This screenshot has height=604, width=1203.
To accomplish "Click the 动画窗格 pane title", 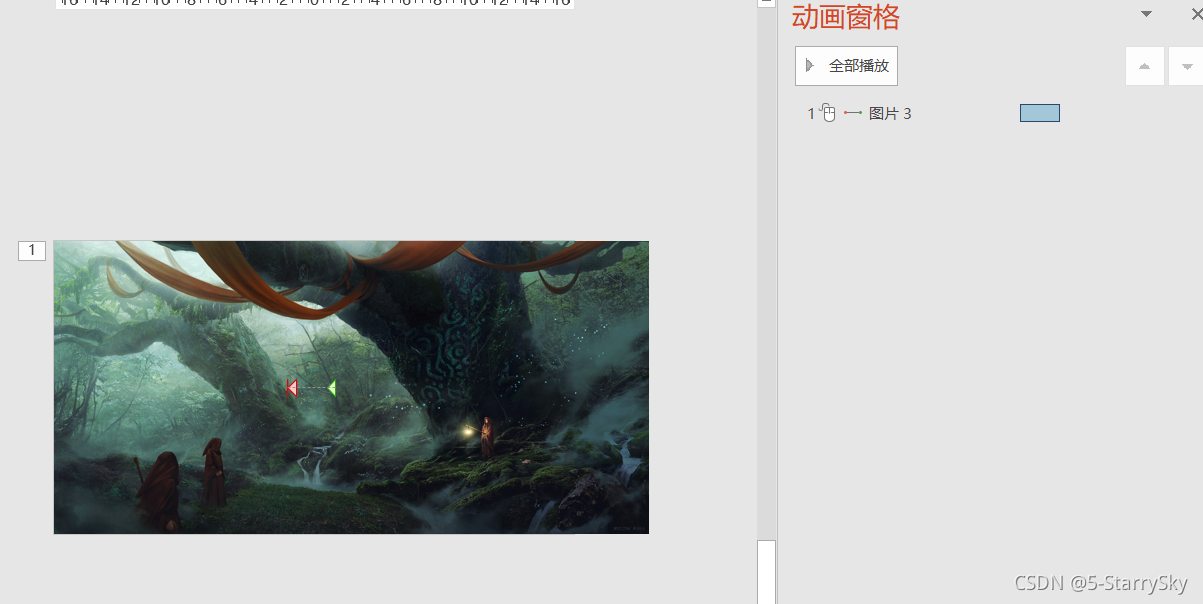I will pos(846,17).
